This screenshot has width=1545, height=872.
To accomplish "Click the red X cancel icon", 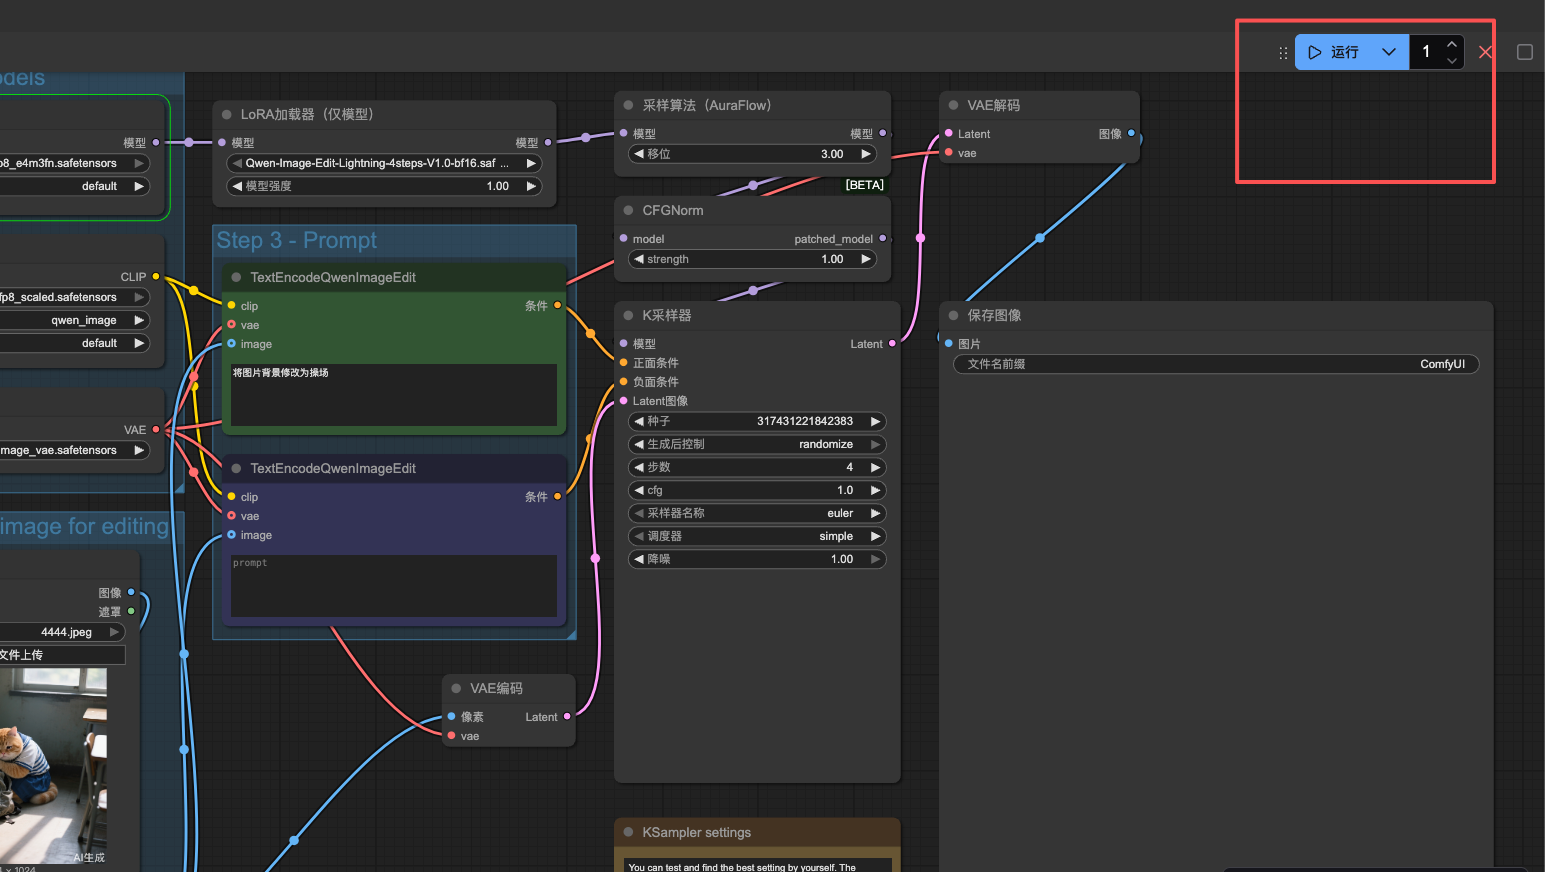I will point(1486,52).
